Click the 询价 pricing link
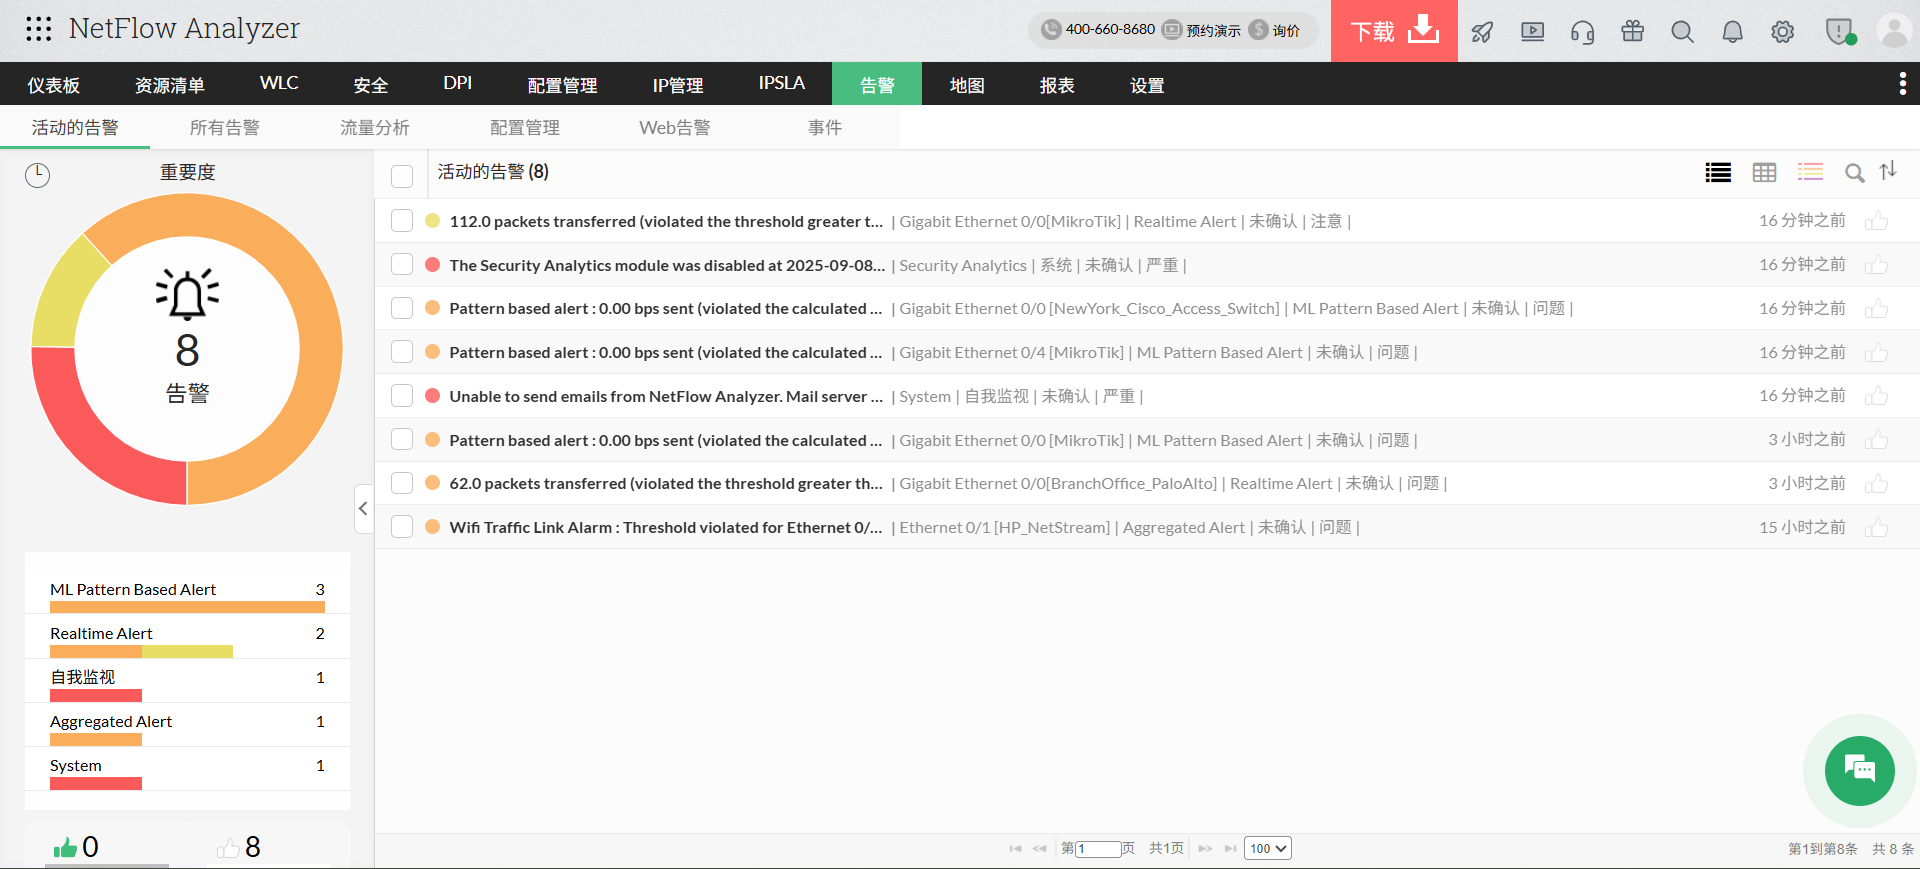Screen dimensions: 1920x869 click(1286, 30)
